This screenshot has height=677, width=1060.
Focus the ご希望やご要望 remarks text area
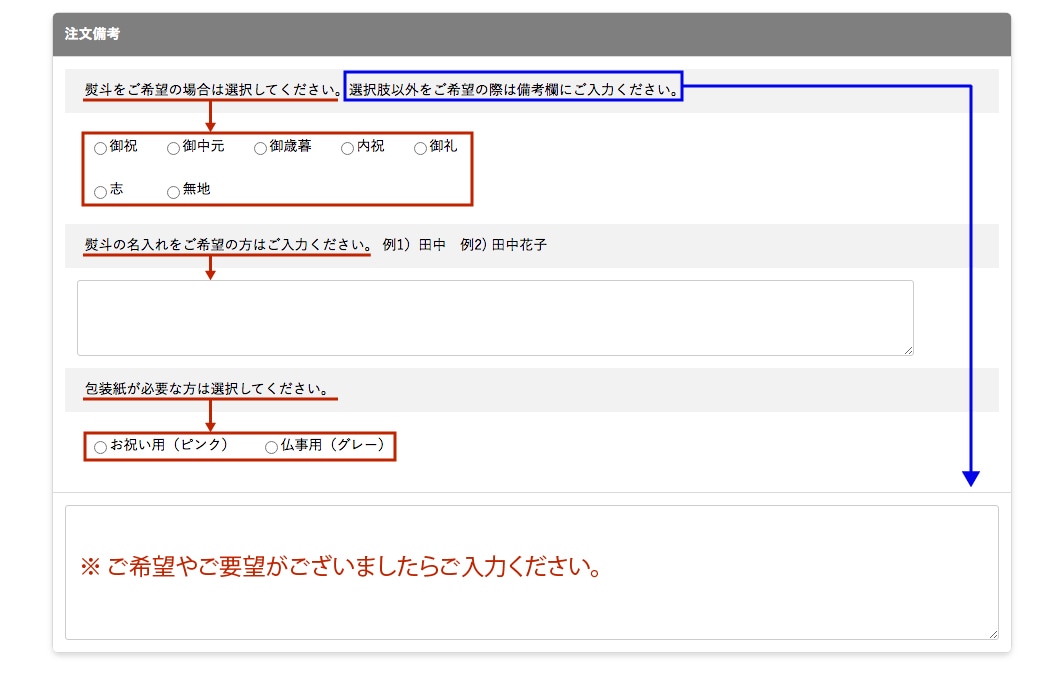(531, 572)
